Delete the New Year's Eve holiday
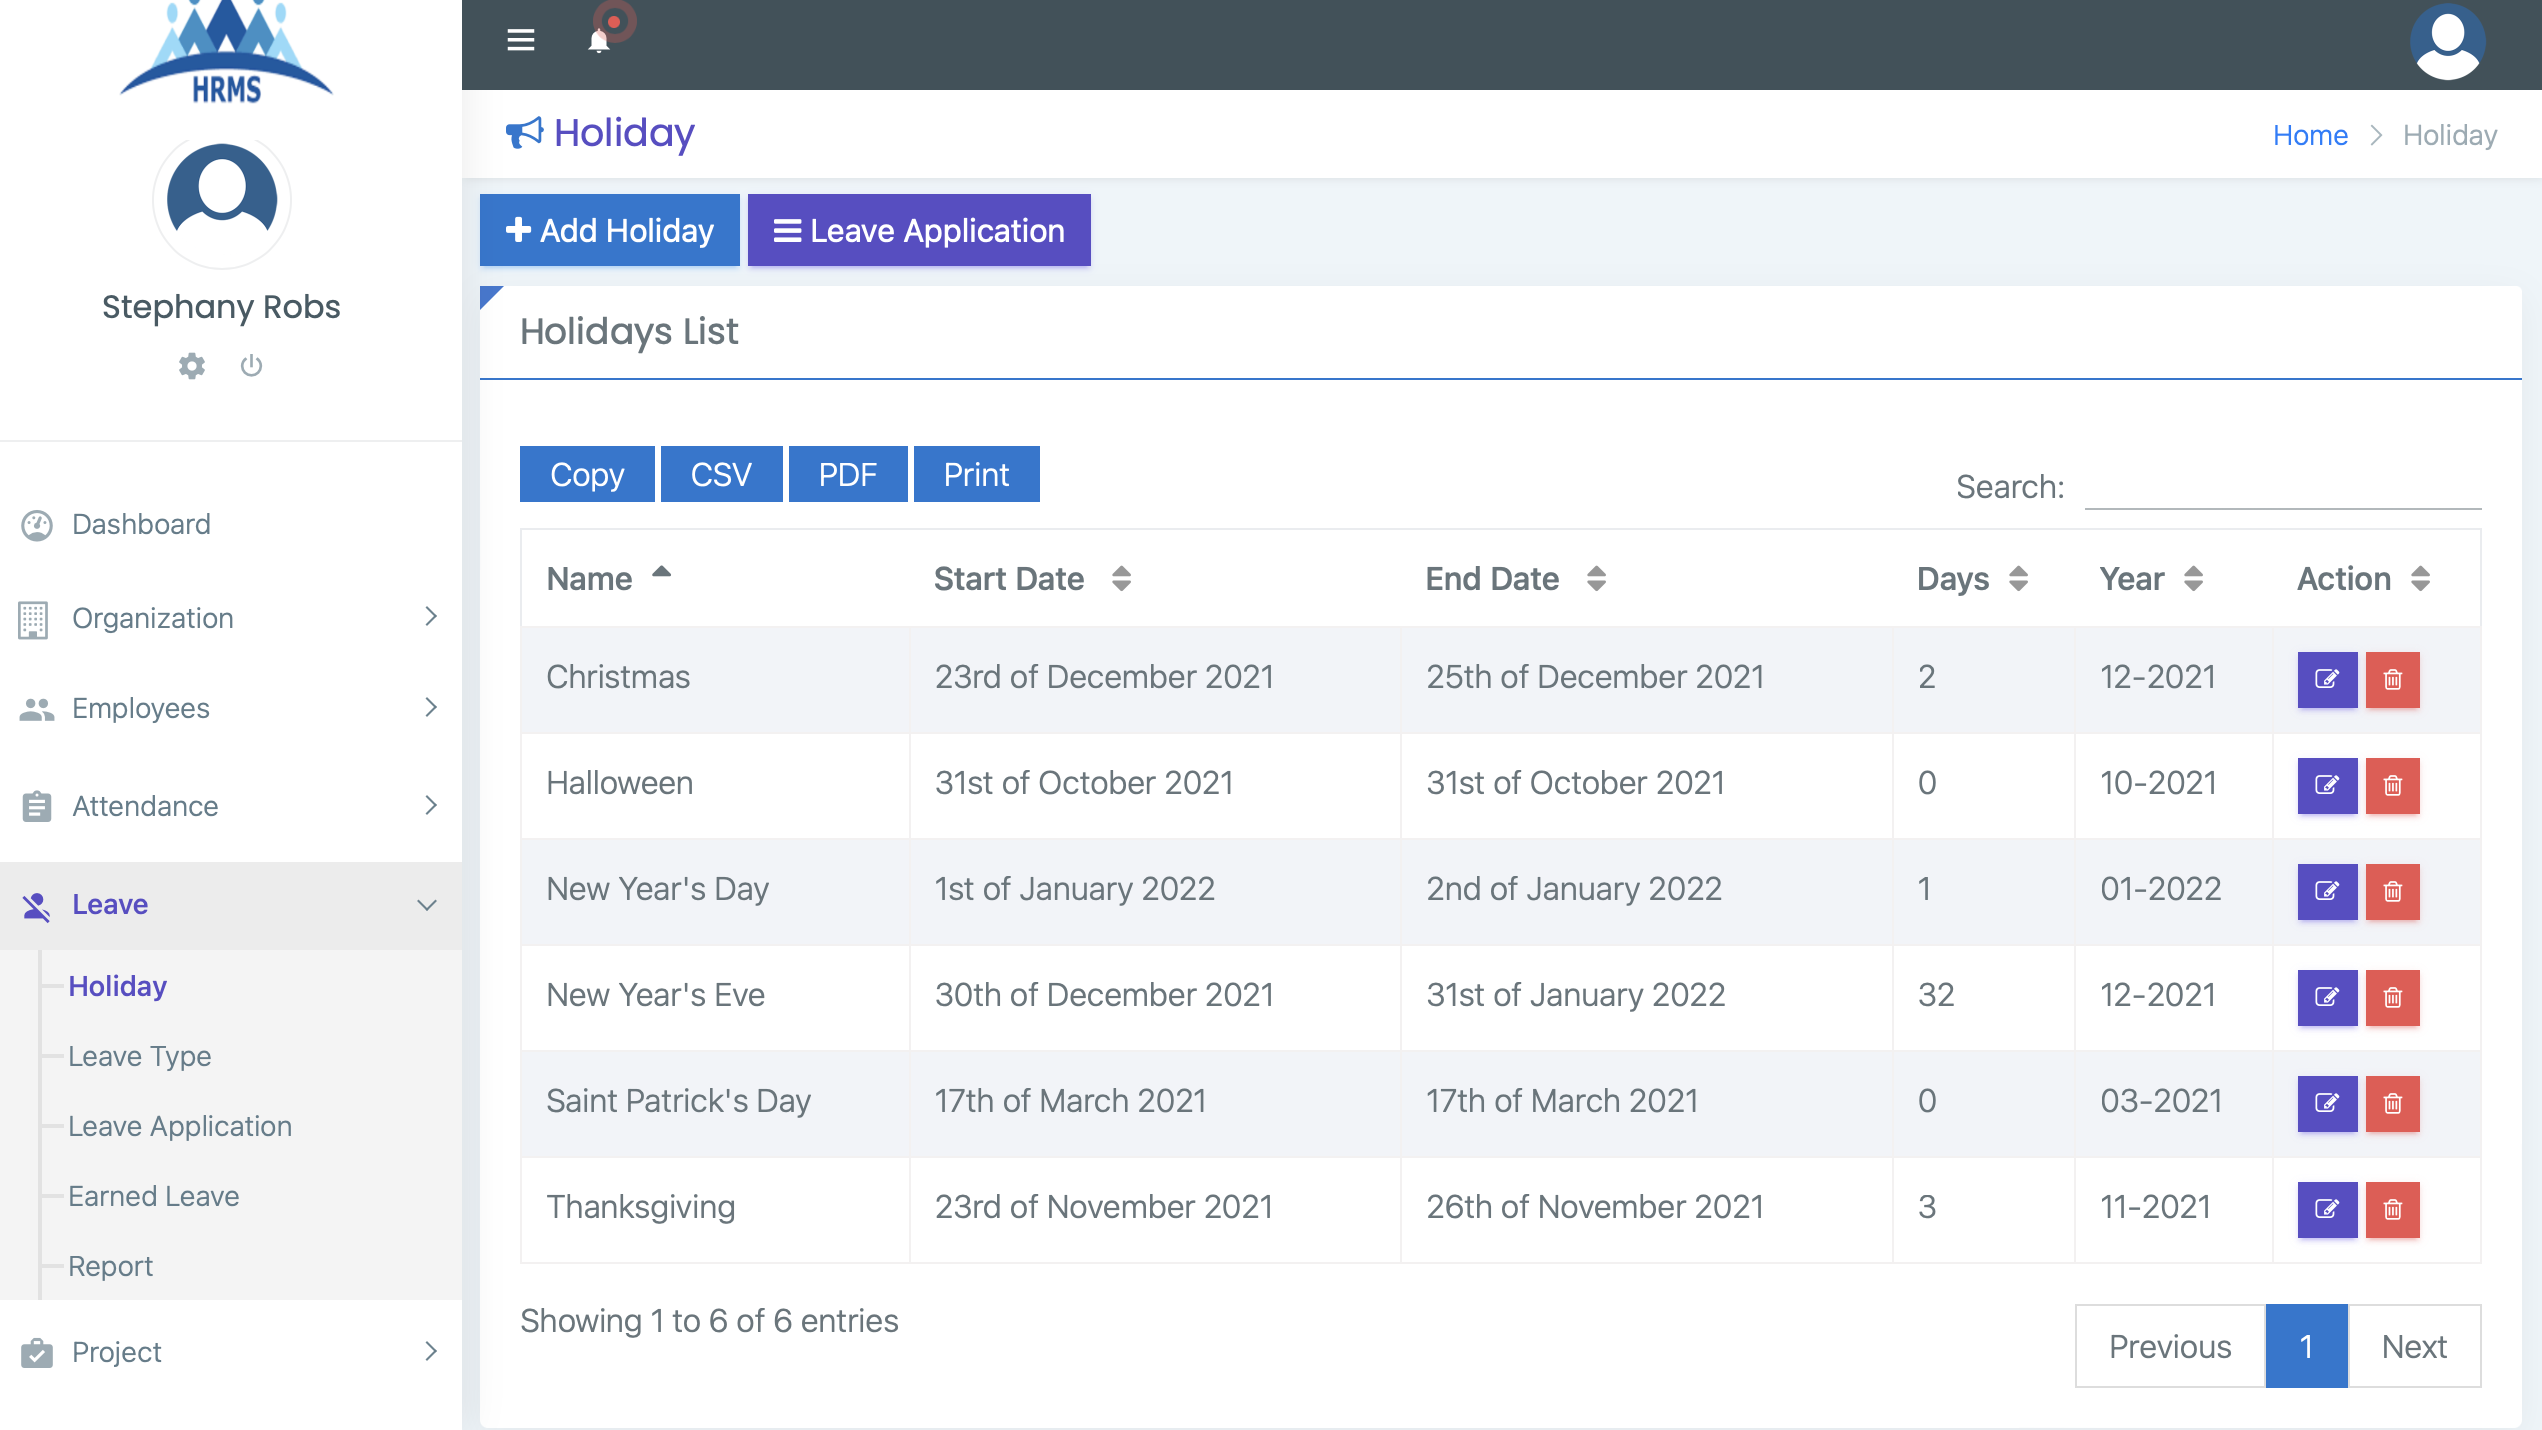 click(2392, 997)
